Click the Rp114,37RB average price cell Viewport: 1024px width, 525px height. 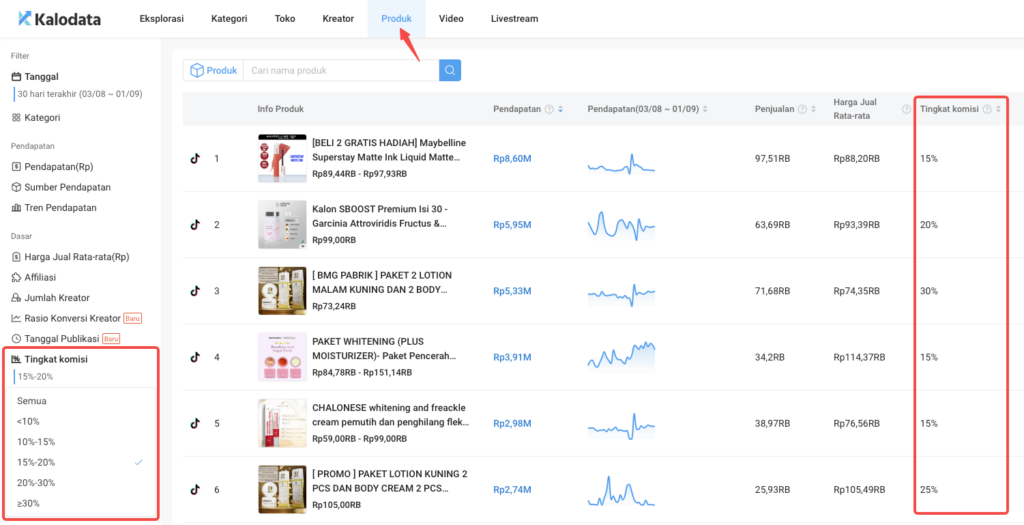[x=859, y=357]
